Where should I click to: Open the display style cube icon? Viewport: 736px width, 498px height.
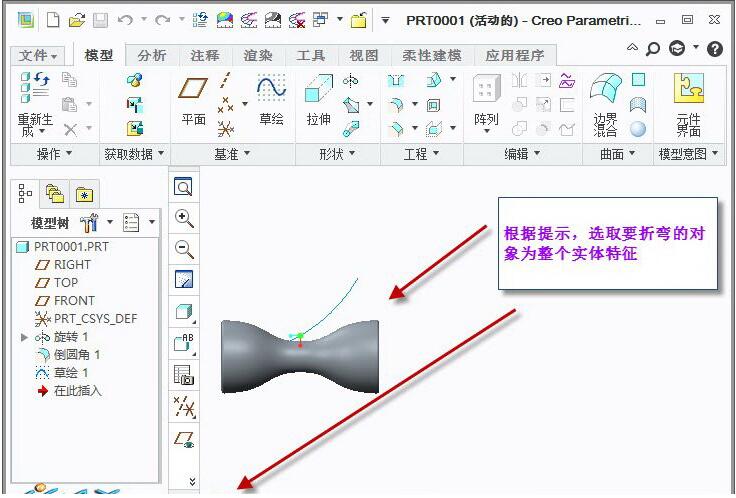click(x=184, y=312)
